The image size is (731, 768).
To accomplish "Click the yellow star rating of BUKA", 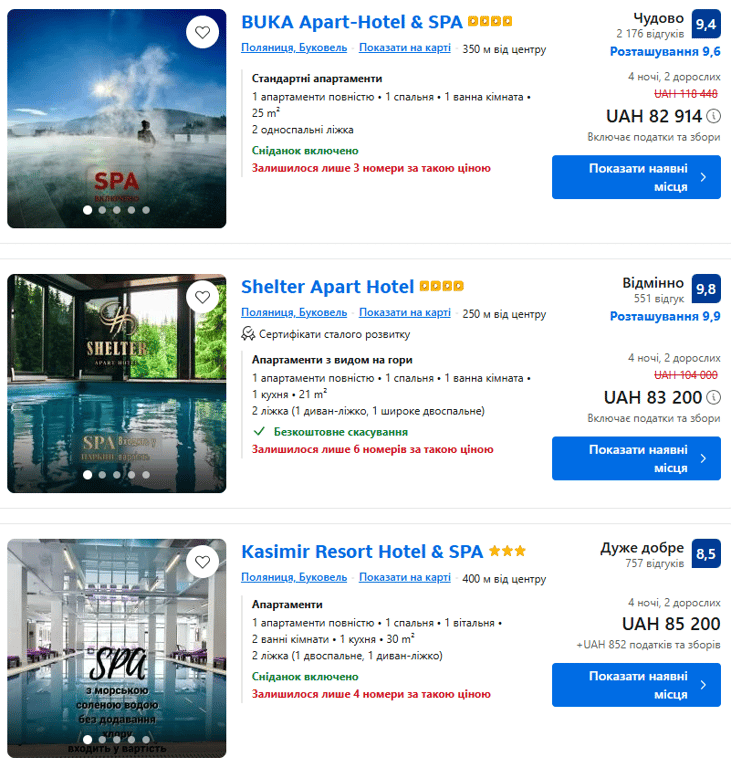I will pos(490,21).
